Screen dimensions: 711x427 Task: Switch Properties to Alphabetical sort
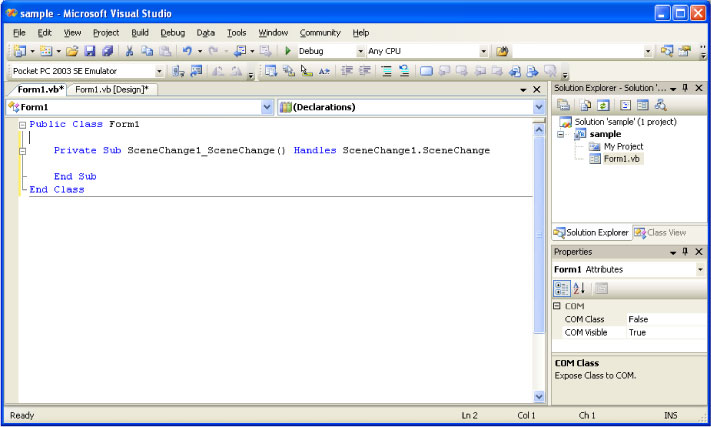pos(579,288)
